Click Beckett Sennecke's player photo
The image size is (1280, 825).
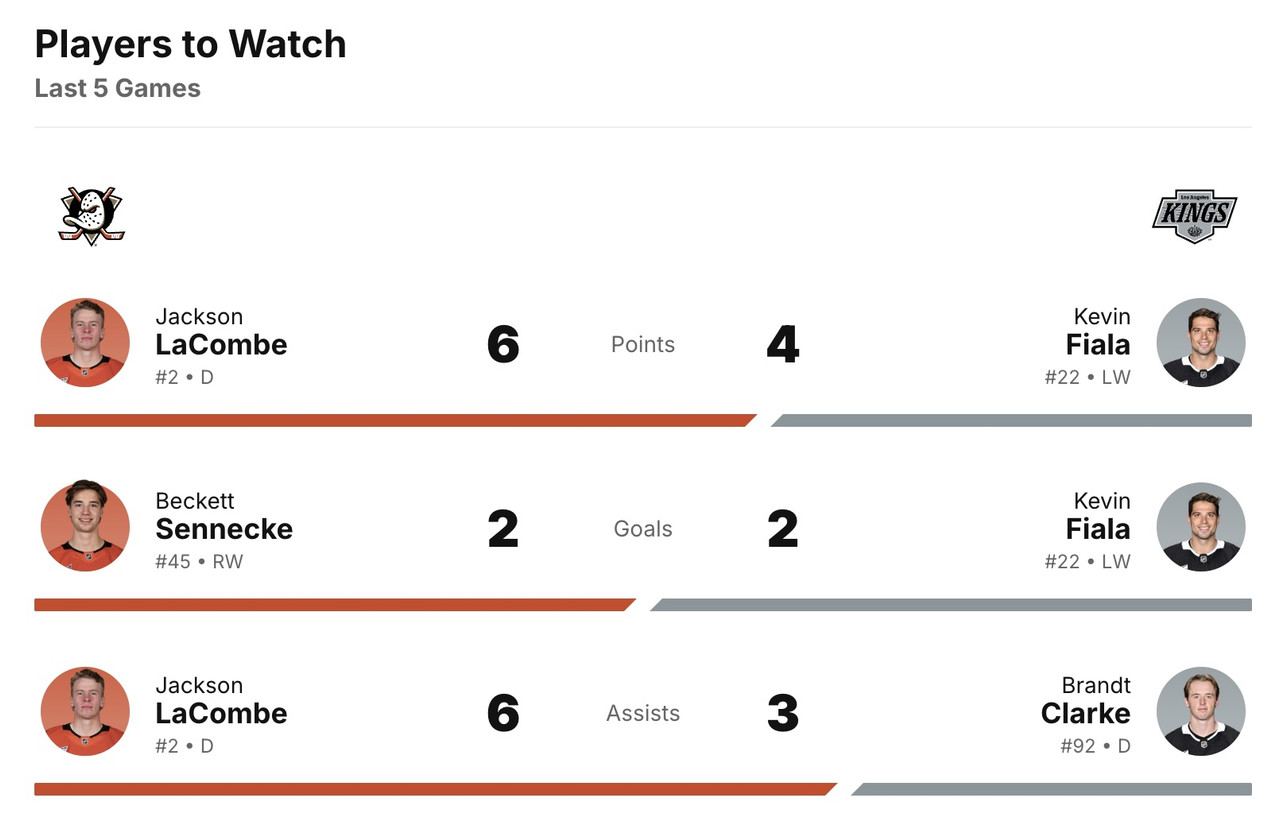pyautogui.click(x=85, y=527)
